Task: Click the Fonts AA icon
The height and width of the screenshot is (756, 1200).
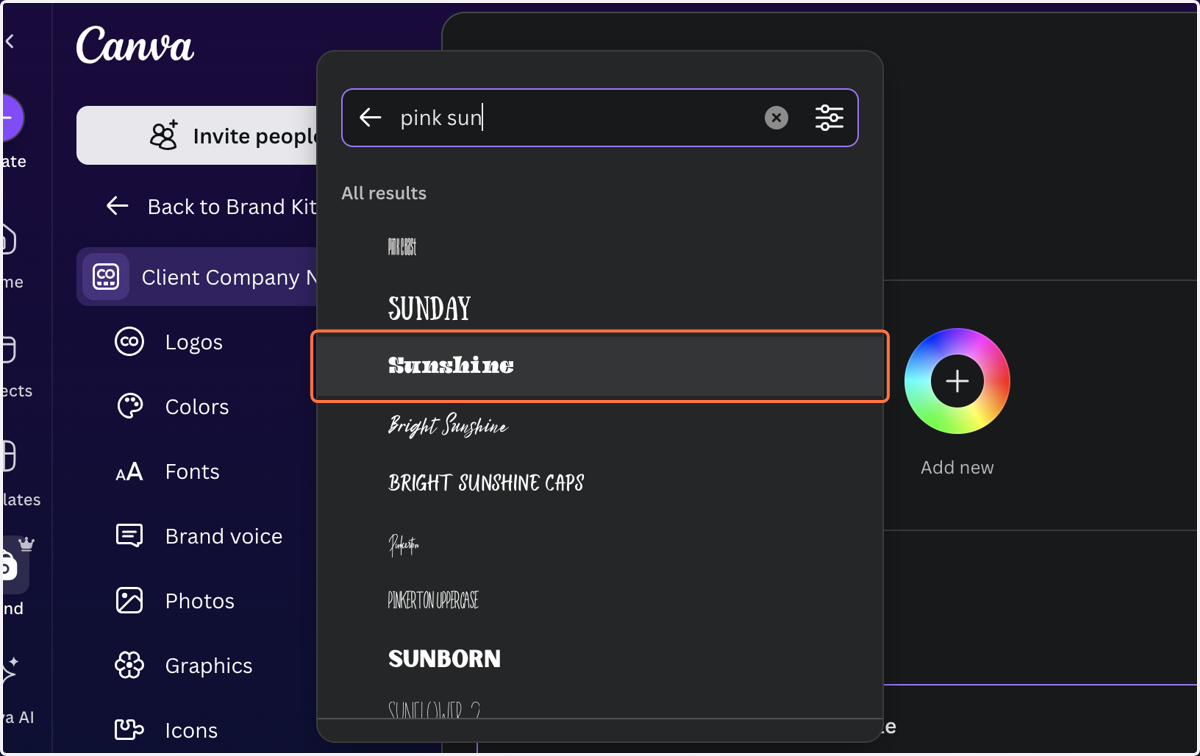Action: [129, 472]
